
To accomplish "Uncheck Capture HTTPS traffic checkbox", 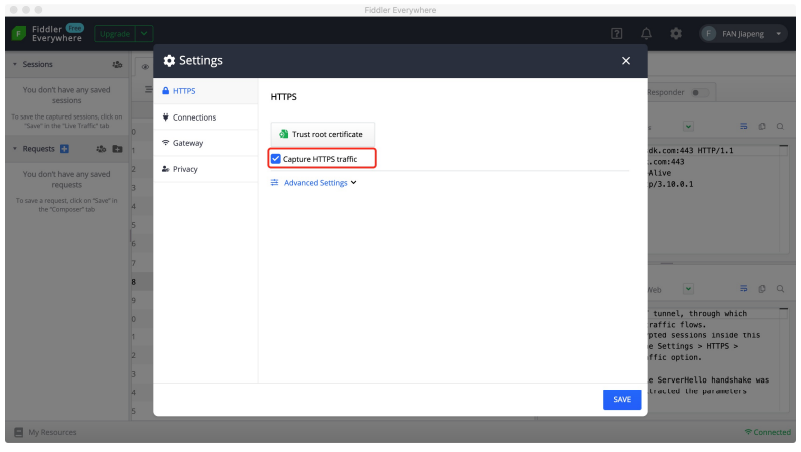I will pyautogui.click(x=276, y=159).
